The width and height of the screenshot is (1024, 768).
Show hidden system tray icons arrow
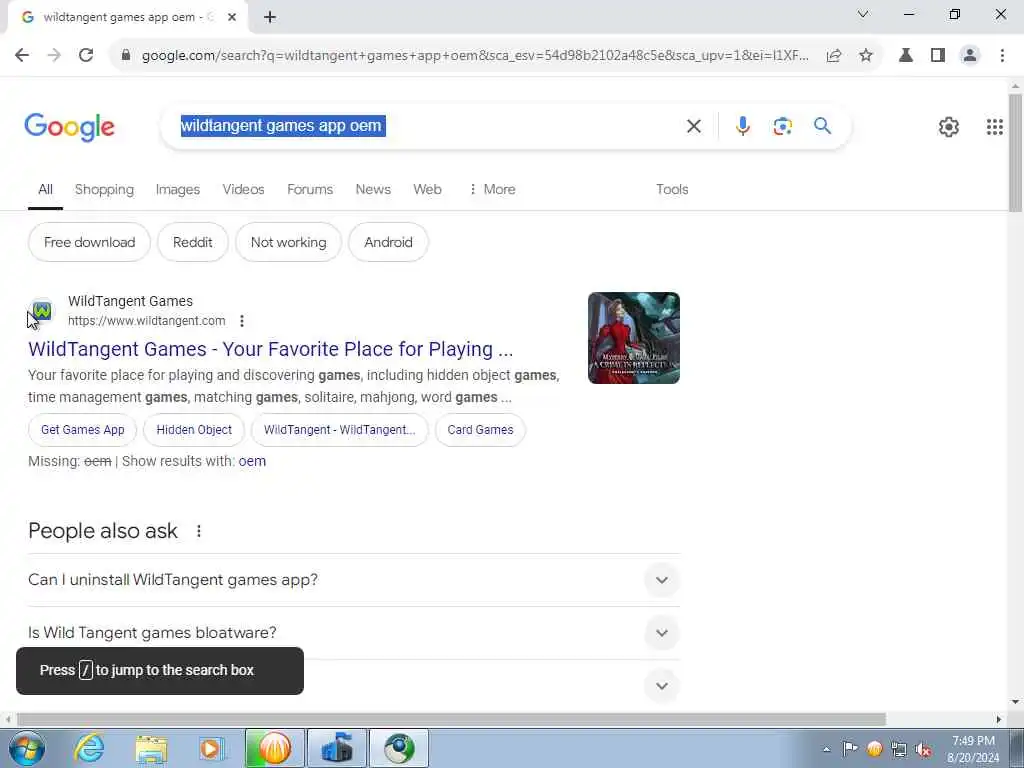tap(826, 749)
